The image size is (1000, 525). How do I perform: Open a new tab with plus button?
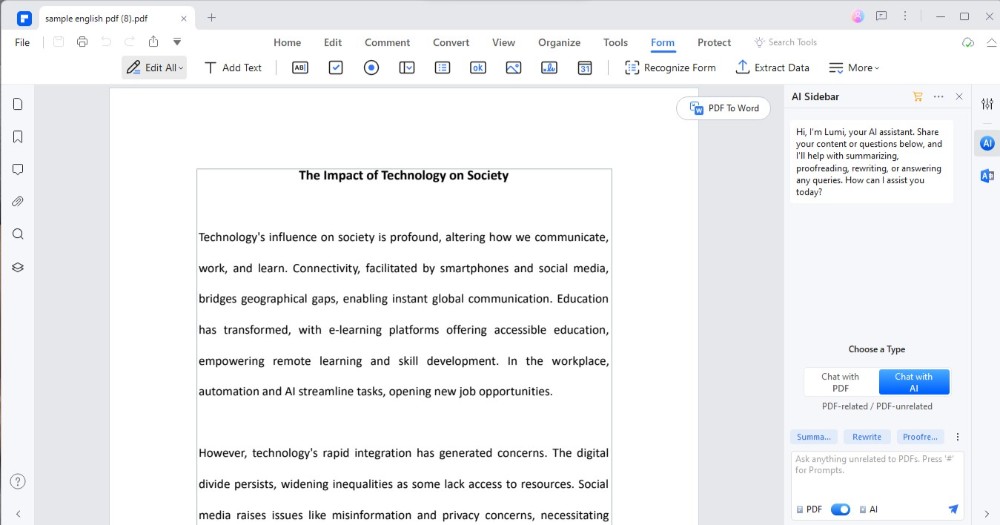point(212,18)
